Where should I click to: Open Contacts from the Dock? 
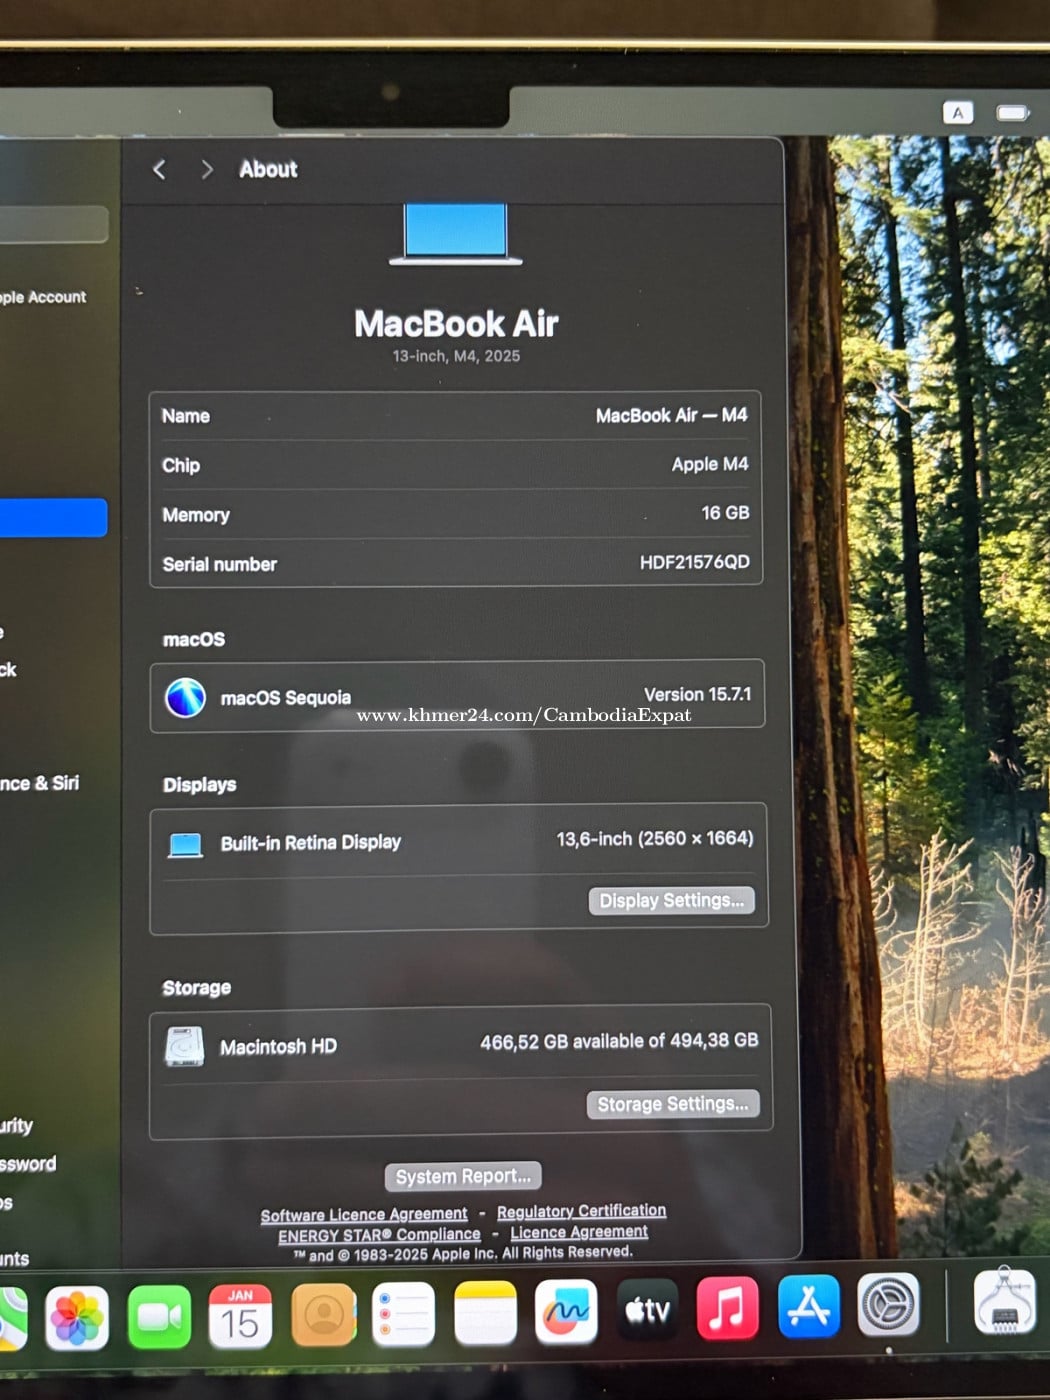pos(323,1316)
